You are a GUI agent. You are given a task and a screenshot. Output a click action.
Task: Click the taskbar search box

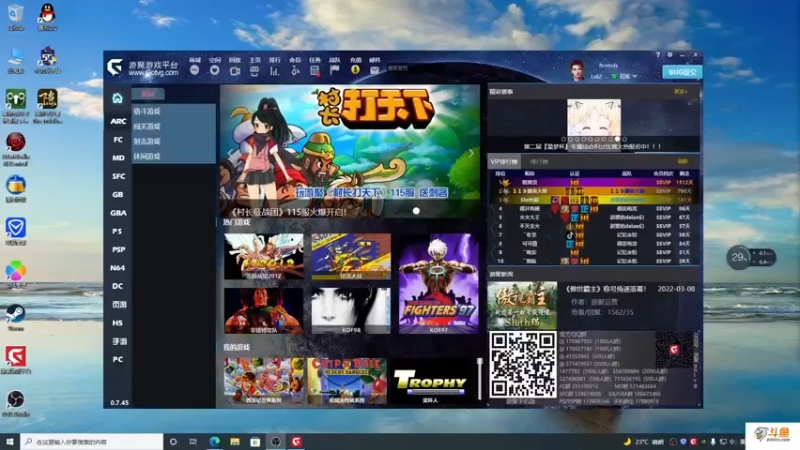[92, 441]
